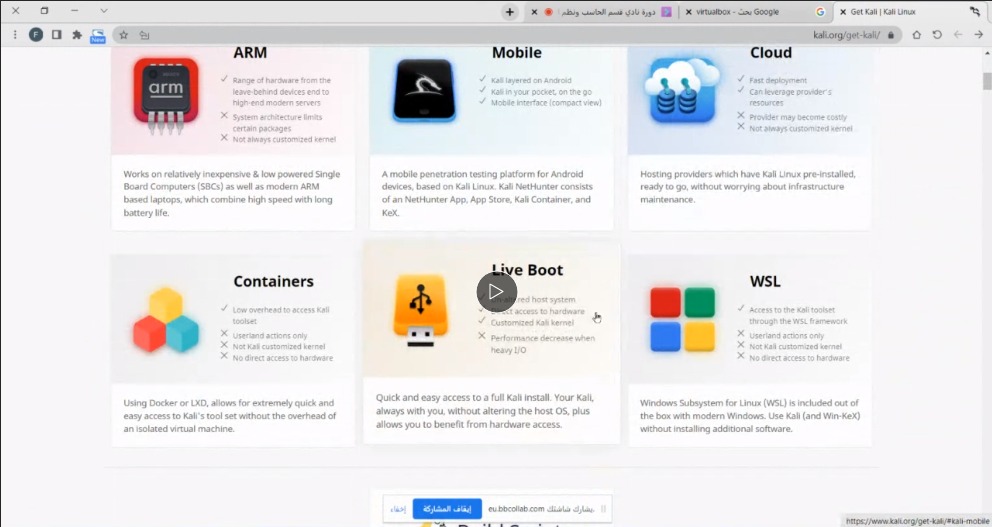Open the profile avatar labeled F
This screenshot has height=527, width=992.
(x=36, y=35)
